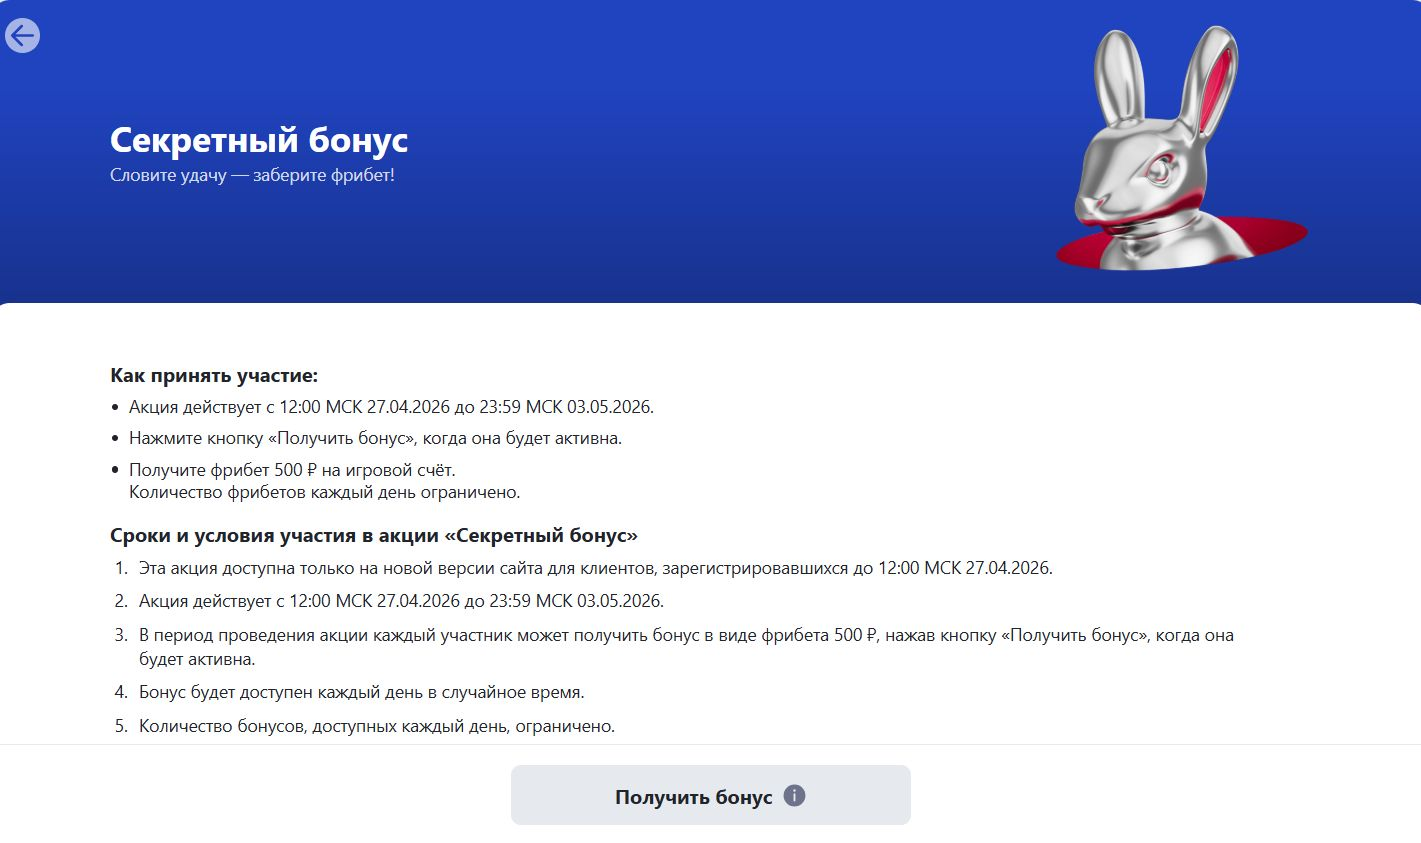The width and height of the screenshot is (1421, 843).
Task: Click the bullet Получите фрибет 500 ₽
Action: tap(292, 470)
